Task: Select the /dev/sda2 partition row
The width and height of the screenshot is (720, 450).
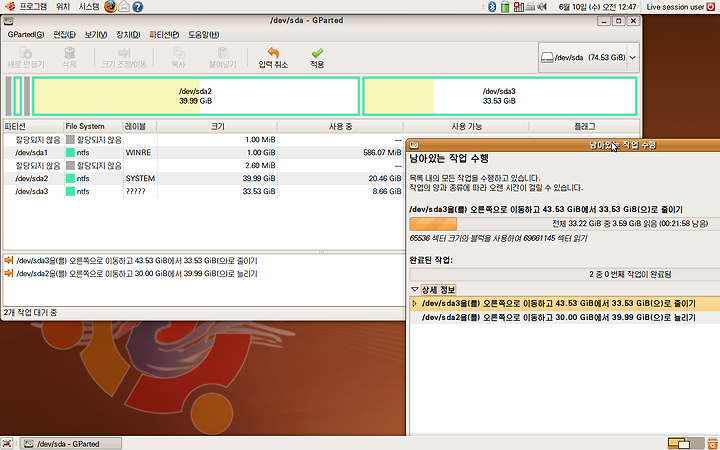Action: click(x=204, y=178)
